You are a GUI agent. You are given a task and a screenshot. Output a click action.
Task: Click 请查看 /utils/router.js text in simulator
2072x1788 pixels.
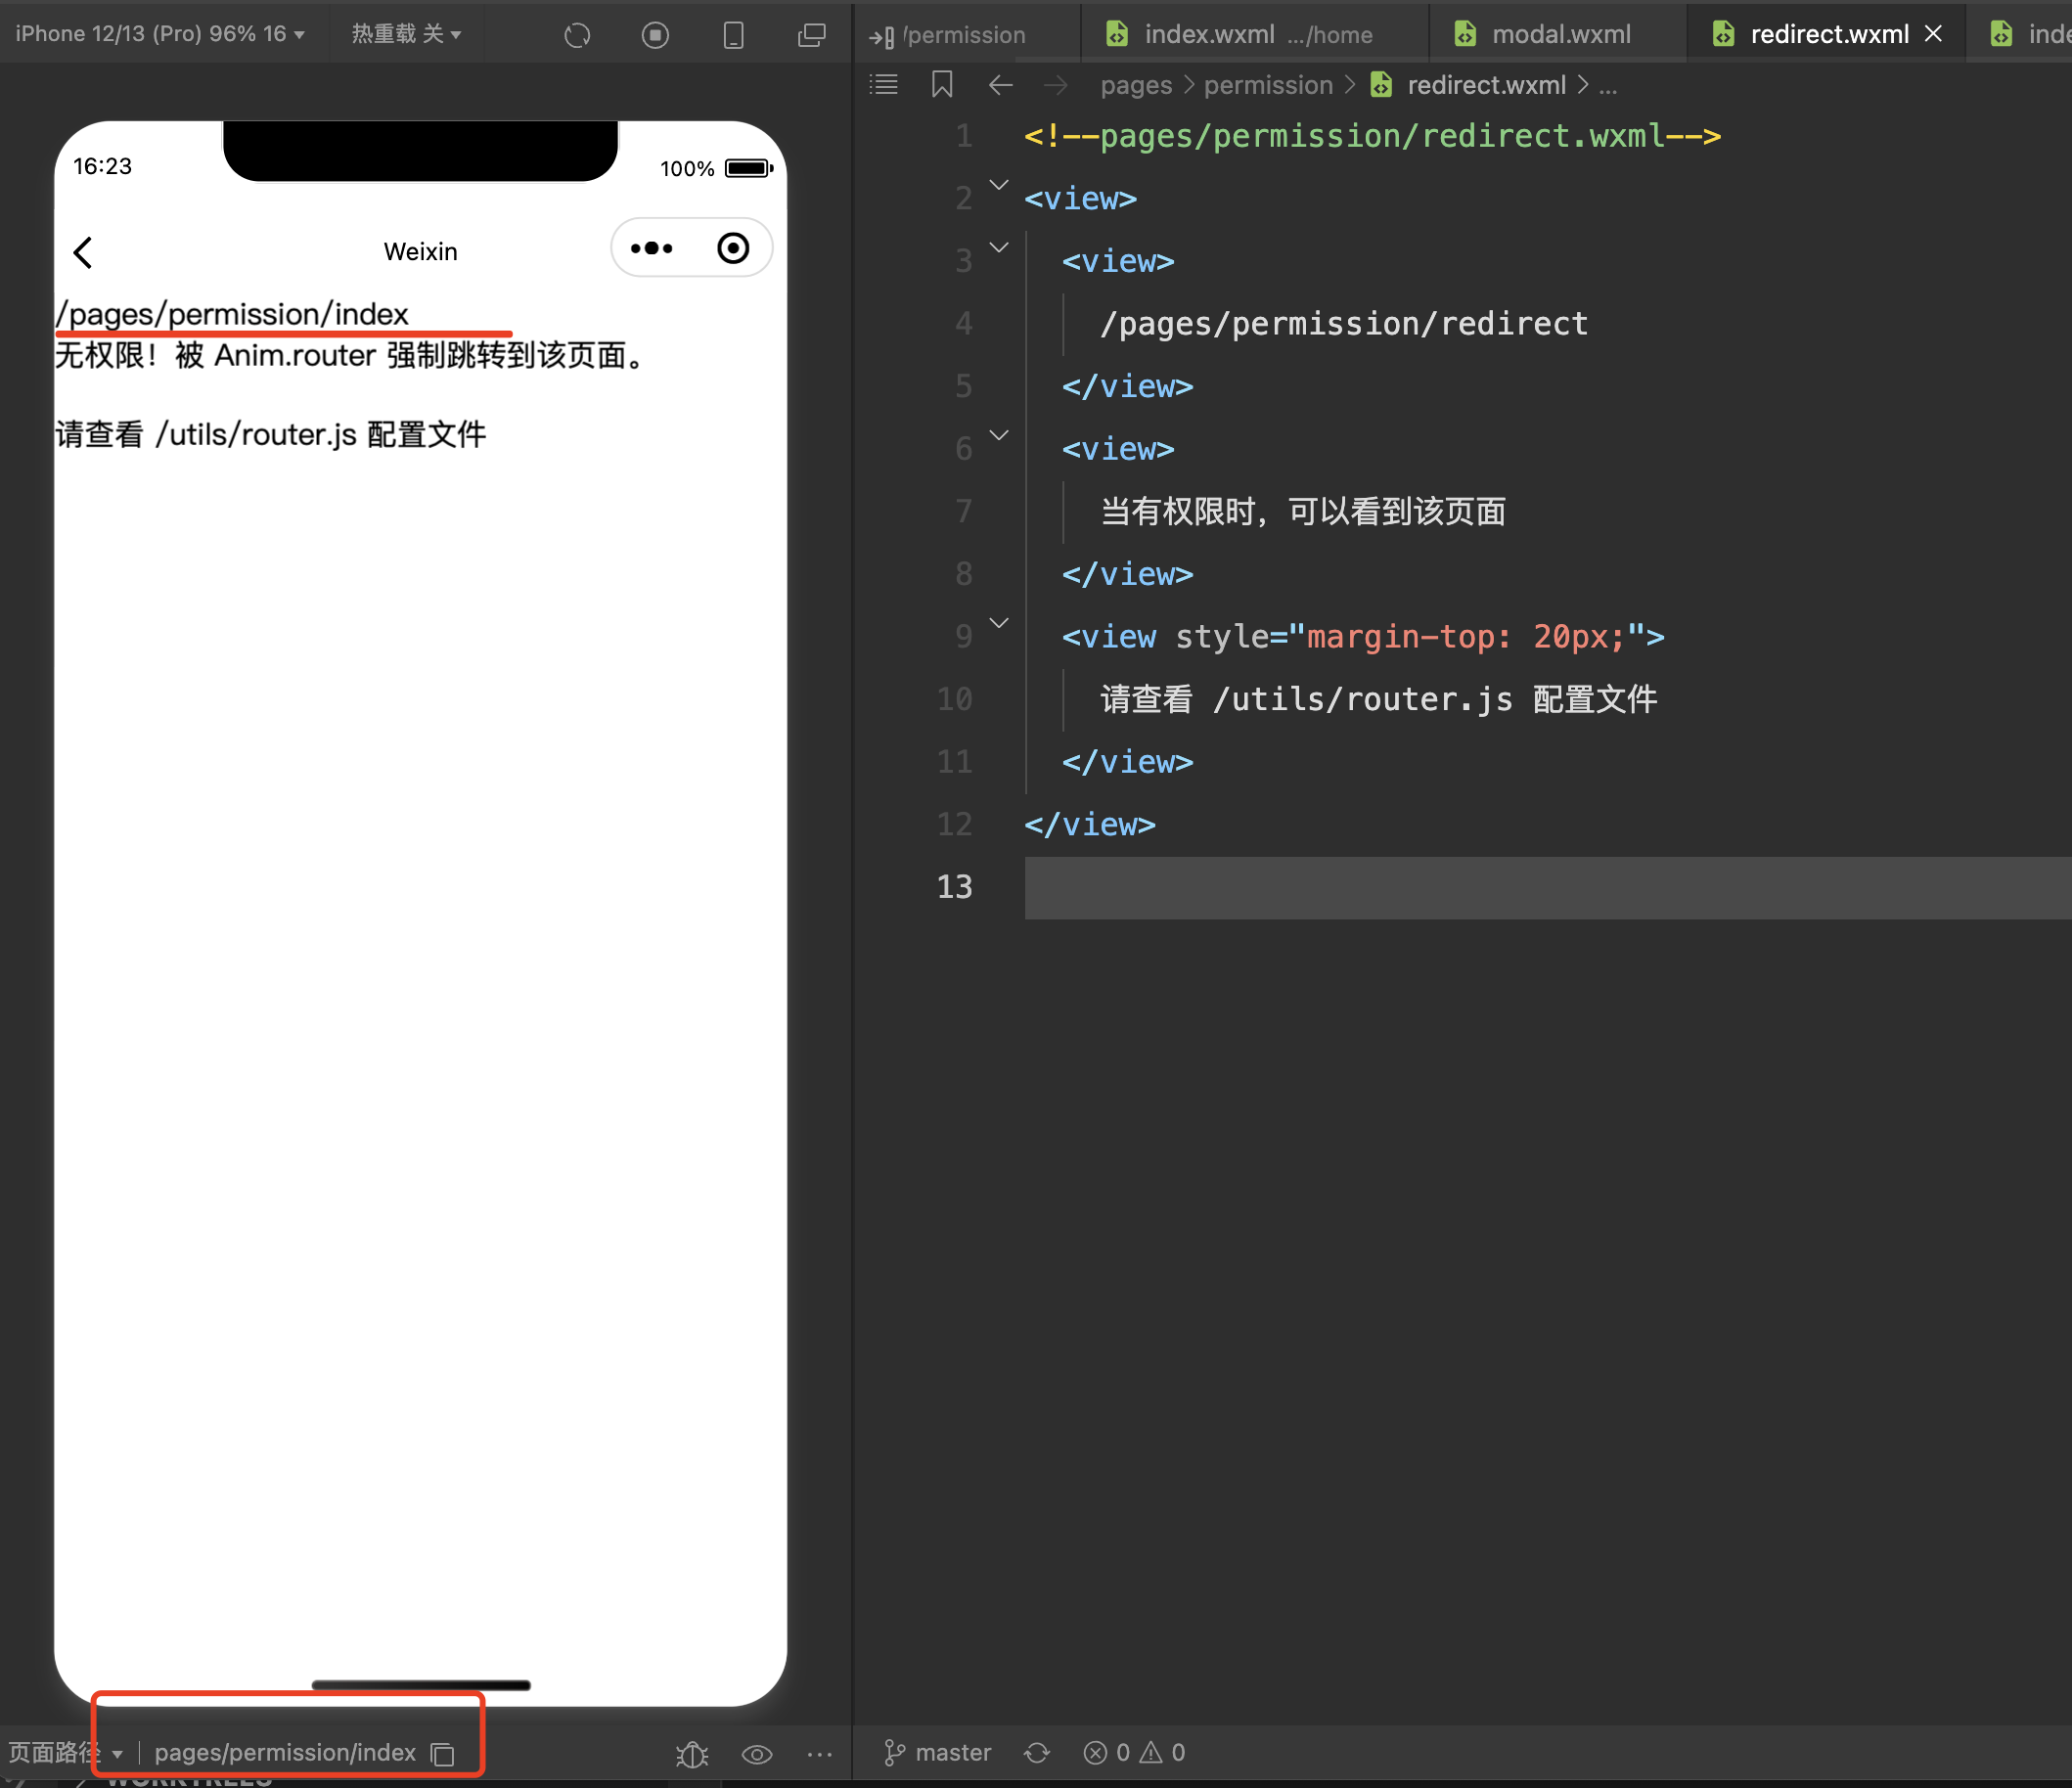tap(270, 435)
